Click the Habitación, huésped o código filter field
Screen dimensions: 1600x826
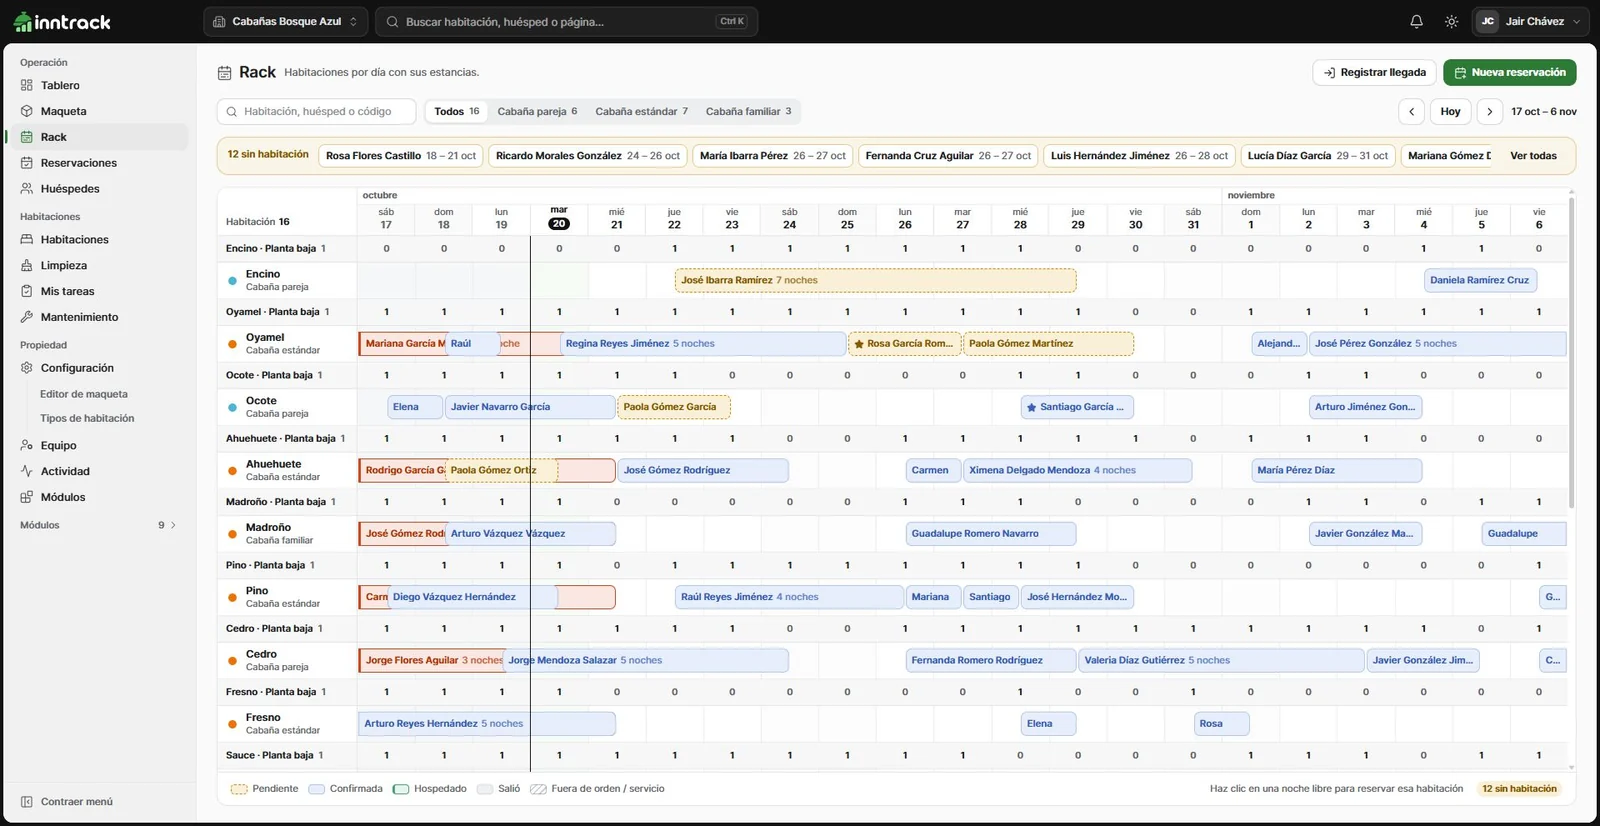pyautogui.click(x=317, y=112)
